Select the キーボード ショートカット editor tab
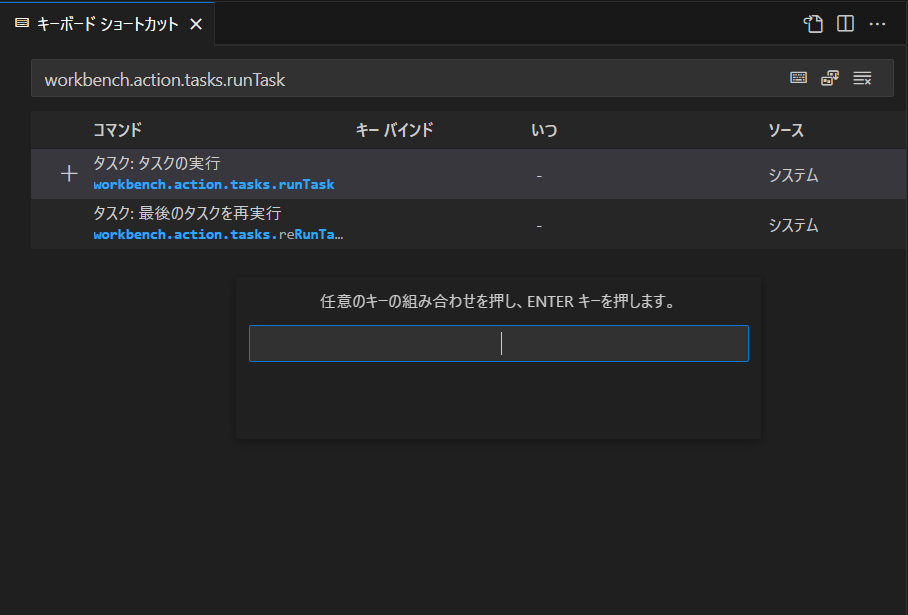Image resolution: width=908 pixels, height=615 pixels. (x=107, y=24)
